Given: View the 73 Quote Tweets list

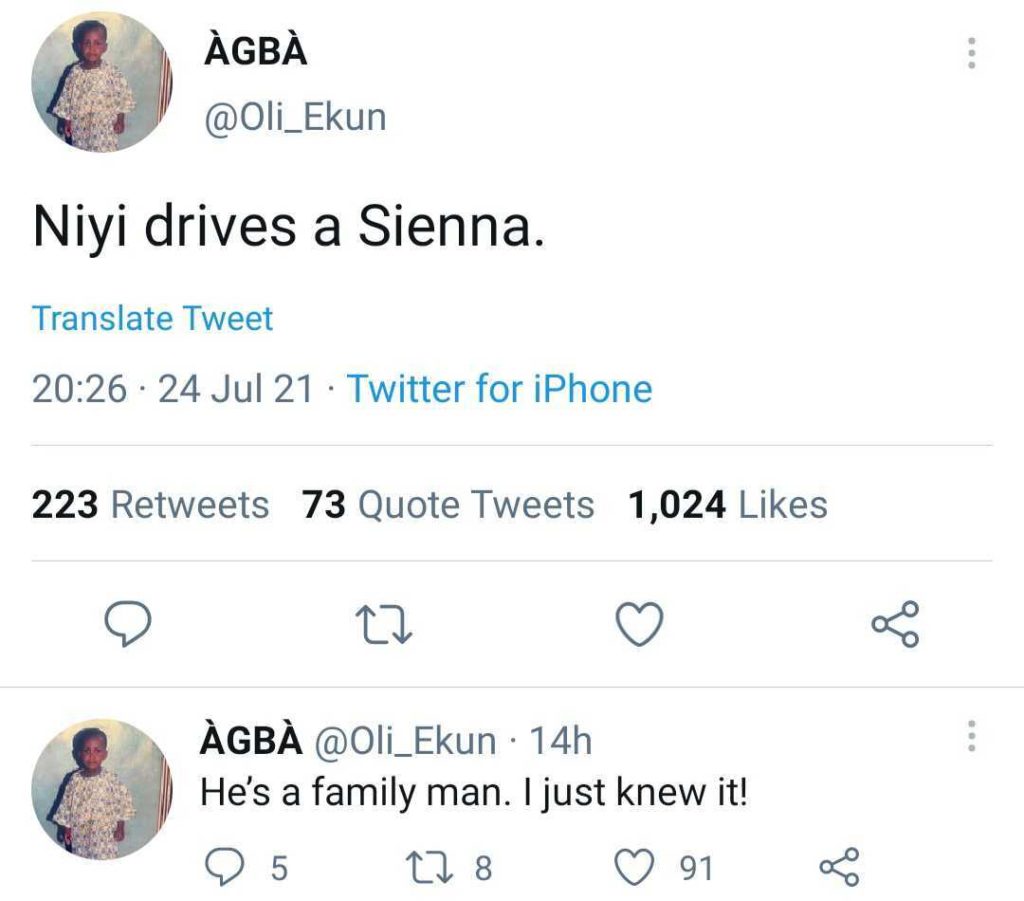Looking at the screenshot, I should [x=448, y=505].
